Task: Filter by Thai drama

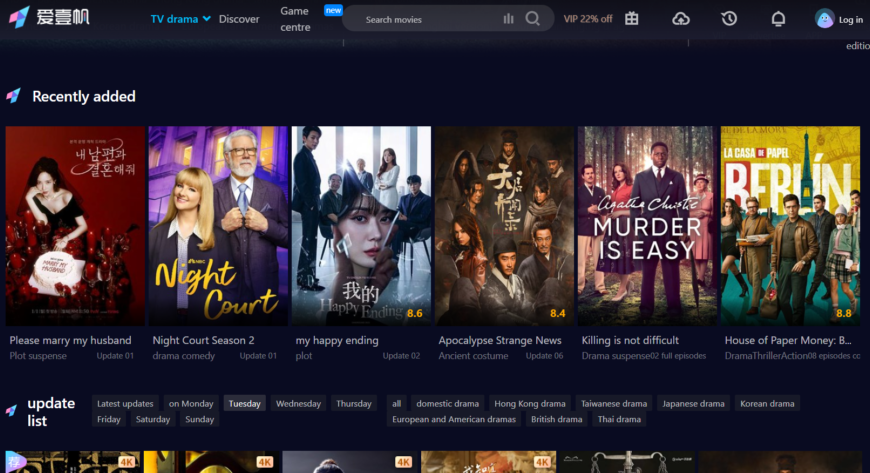Action: tap(619, 419)
